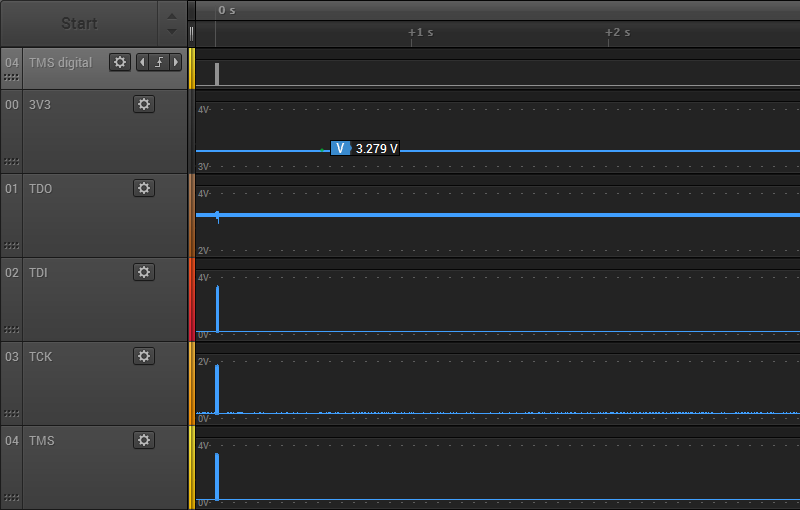This screenshot has width=800, height=510.
Task: Jump to previous edge on TMS digital
Action: (142, 62)
